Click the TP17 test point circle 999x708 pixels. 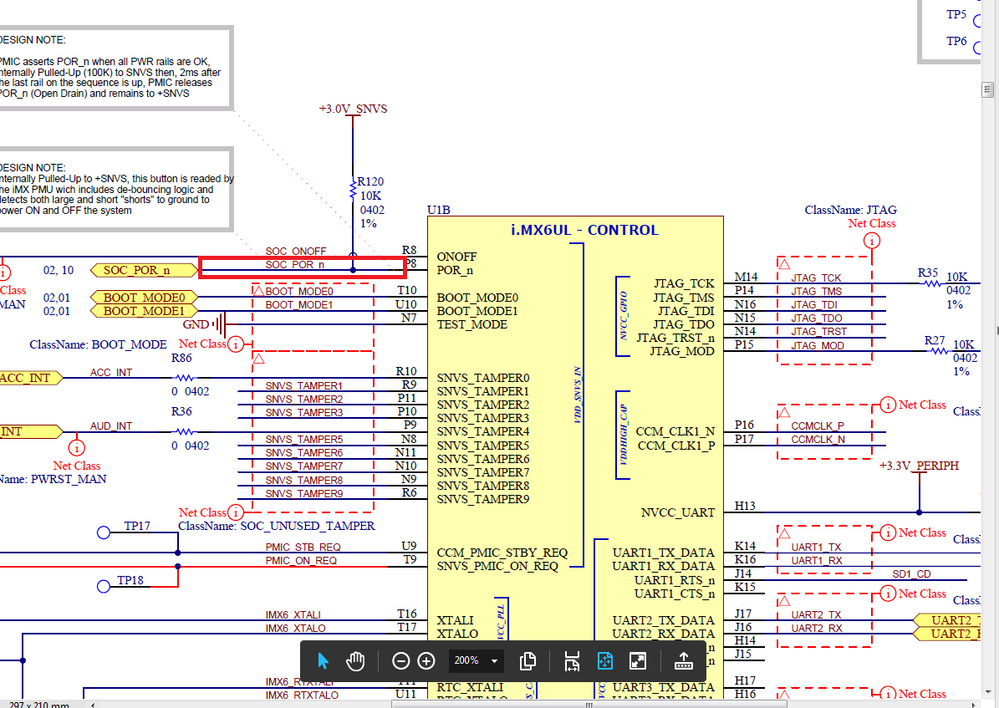(x=104, y=532)
